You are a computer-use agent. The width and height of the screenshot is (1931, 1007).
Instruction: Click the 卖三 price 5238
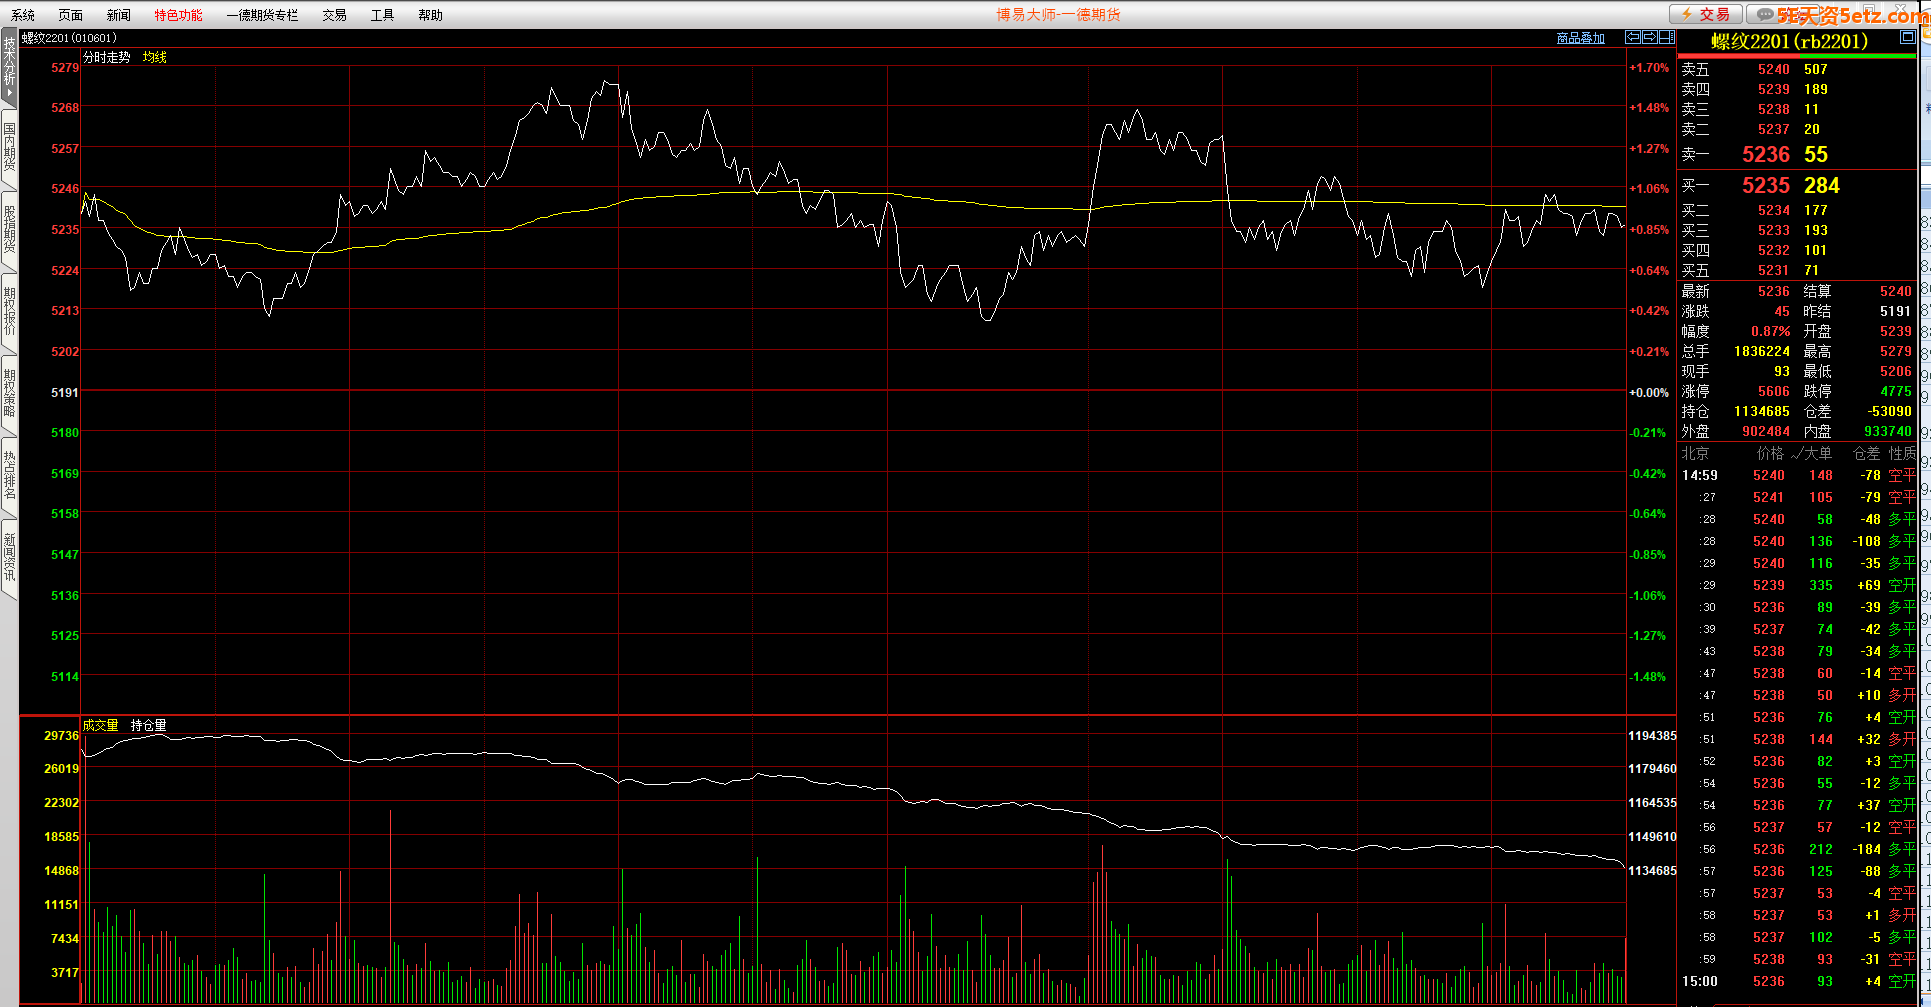[1774, 109]
